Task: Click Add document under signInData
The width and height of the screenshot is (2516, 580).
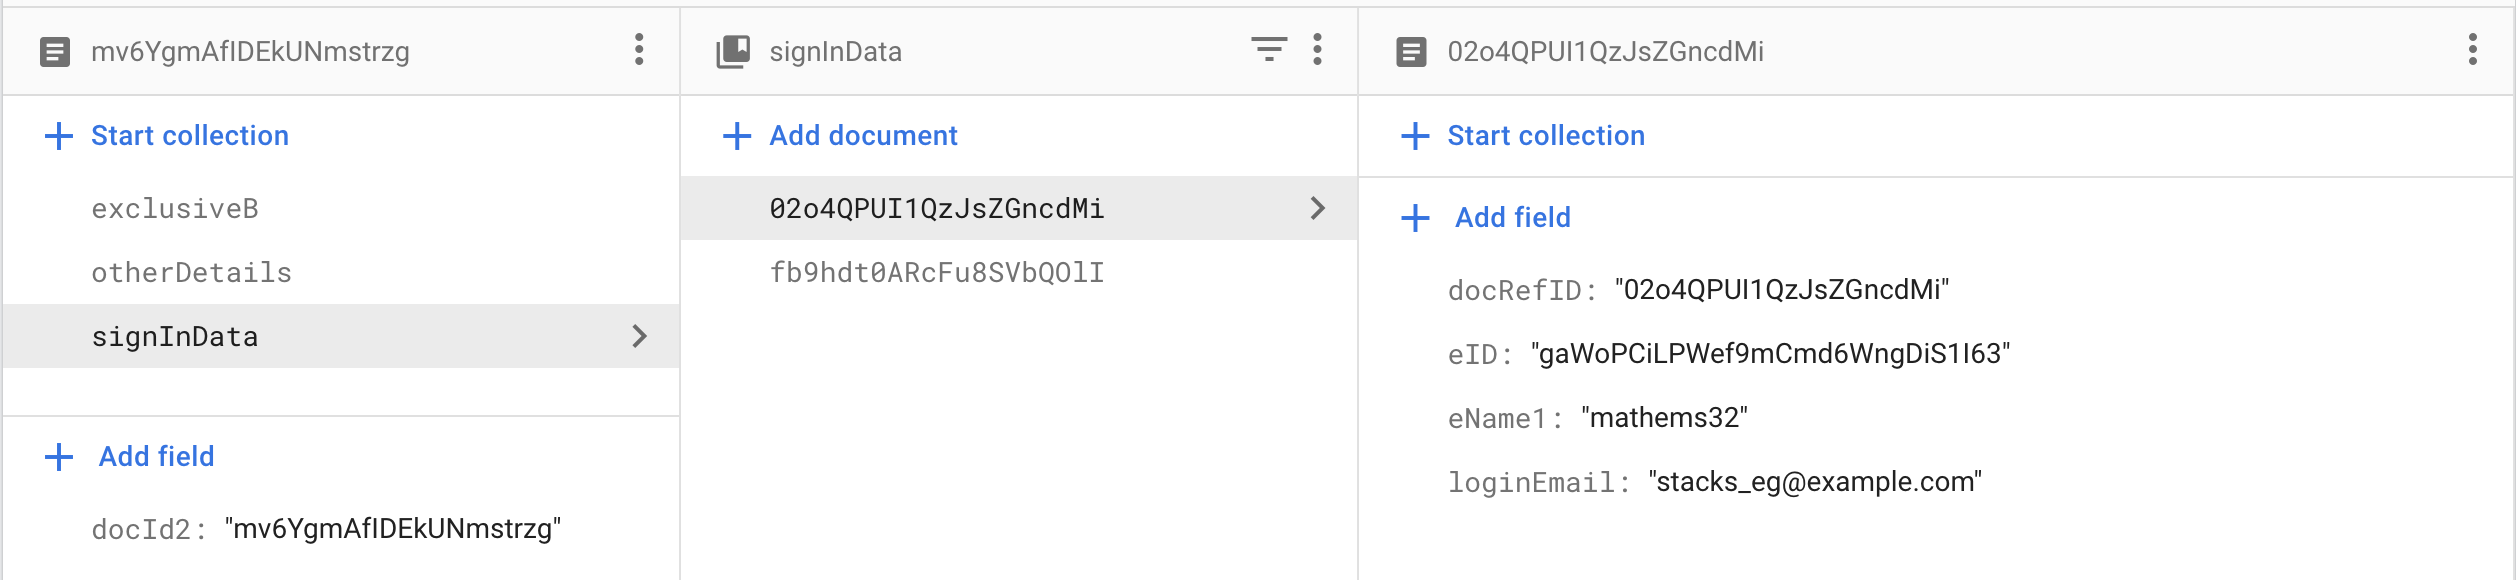Action: [x=862, y=134]
